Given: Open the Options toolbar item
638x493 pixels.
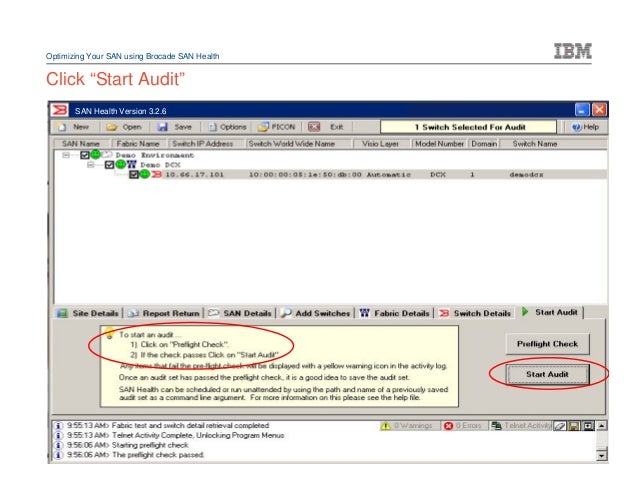Looking at the screenshot, I should tap(227, 127).
